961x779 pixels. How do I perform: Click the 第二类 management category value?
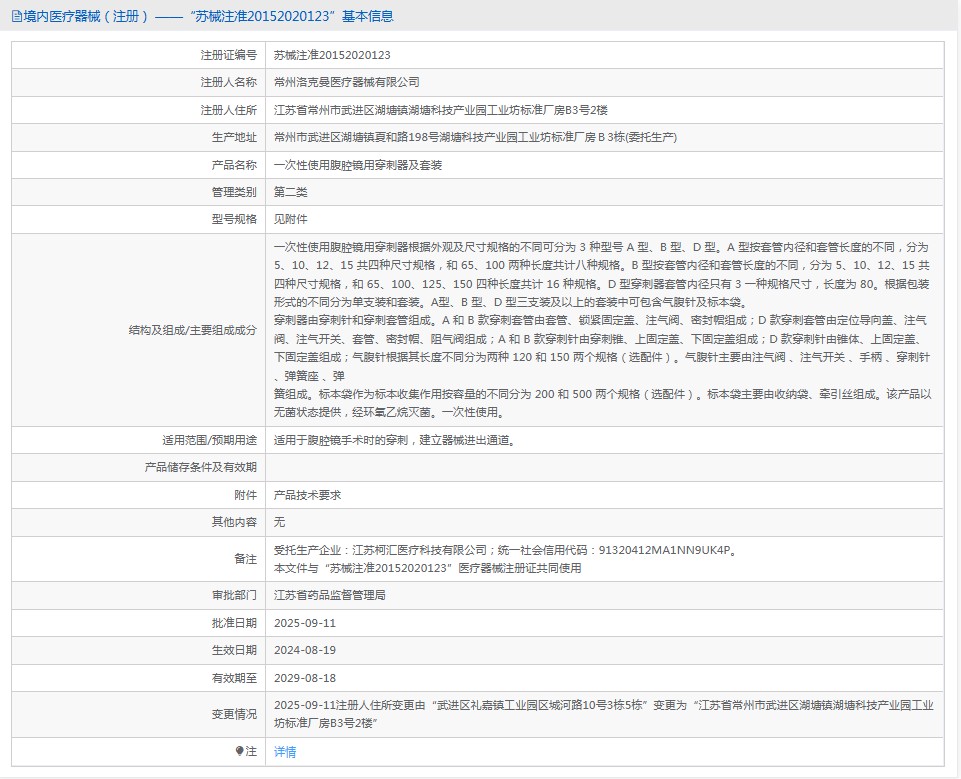pos(290,192)
